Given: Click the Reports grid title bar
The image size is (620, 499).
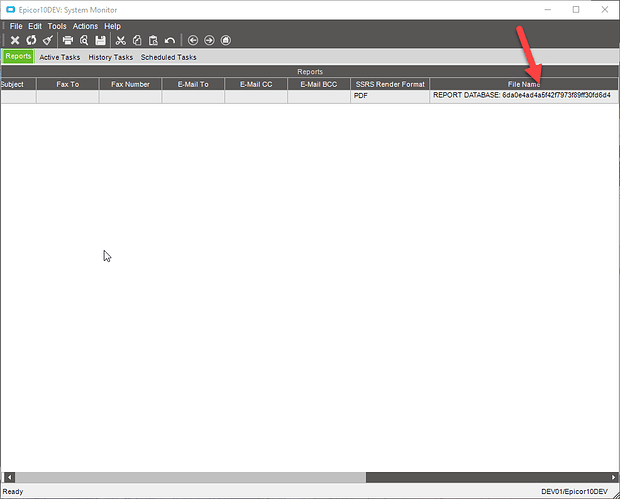Looking at the screenshot, I should click(x=310, y=72).
